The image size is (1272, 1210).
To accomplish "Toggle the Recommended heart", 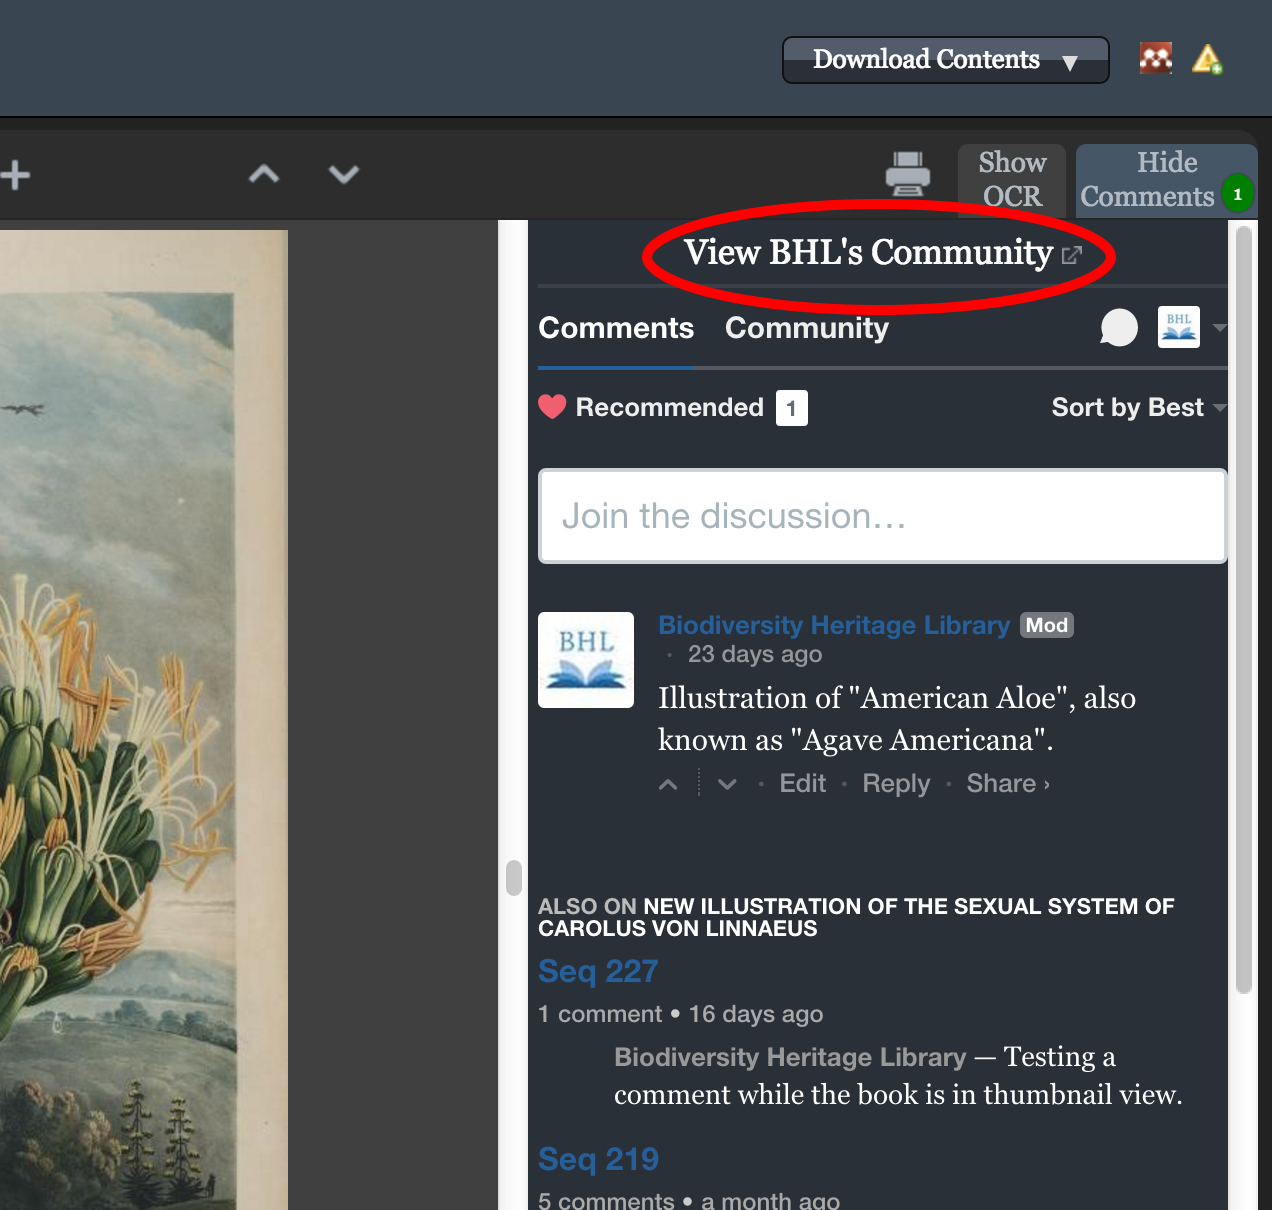I will point(552,407).
